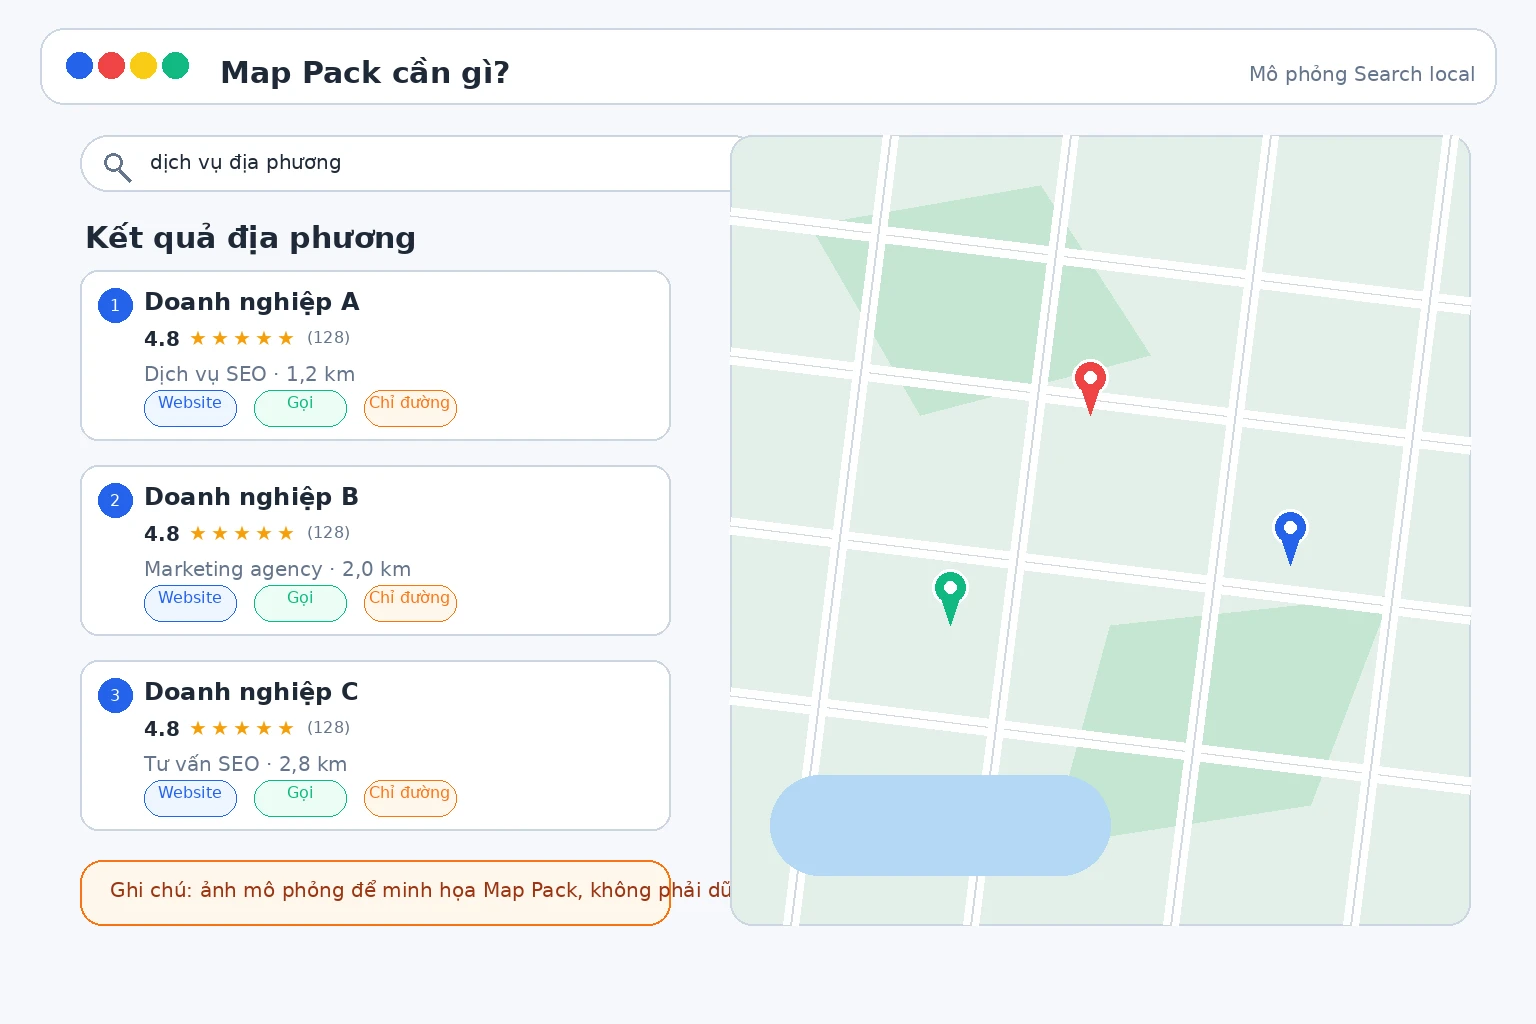
Task: Click the 'Map Pack cần gì?' title
Action: 365,73
